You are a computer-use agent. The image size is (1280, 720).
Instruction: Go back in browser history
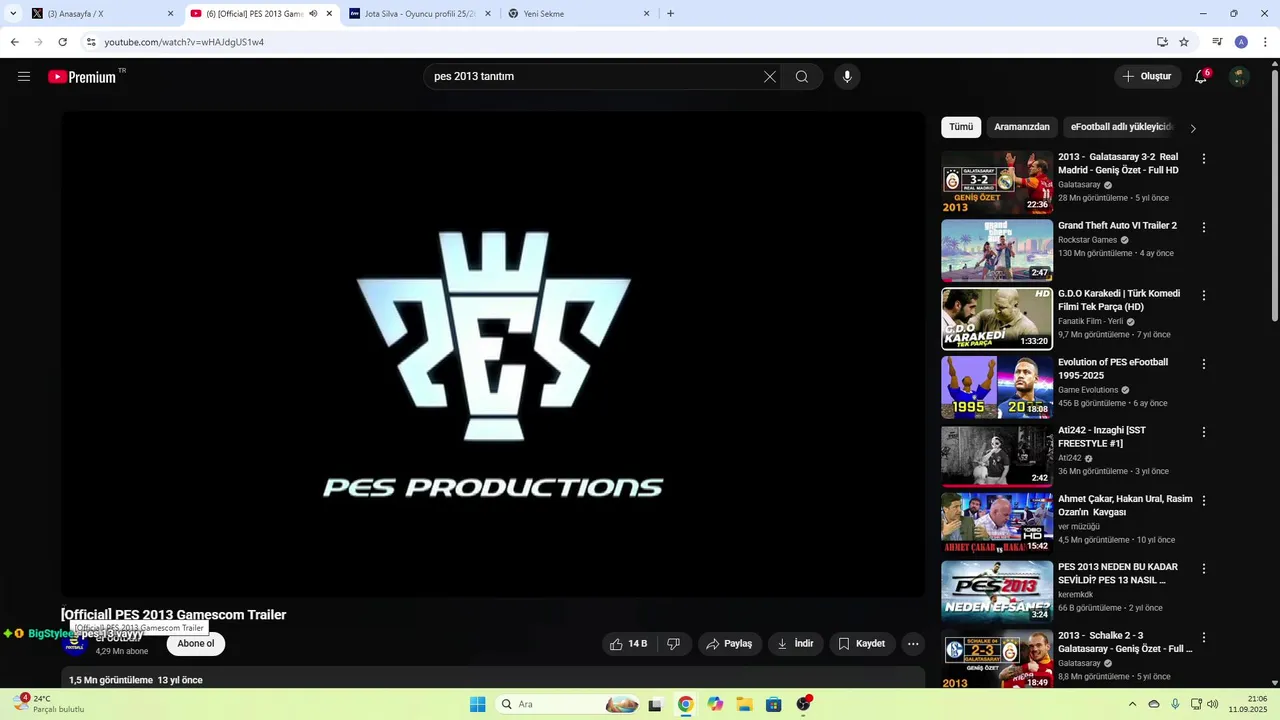click(15, 42)
